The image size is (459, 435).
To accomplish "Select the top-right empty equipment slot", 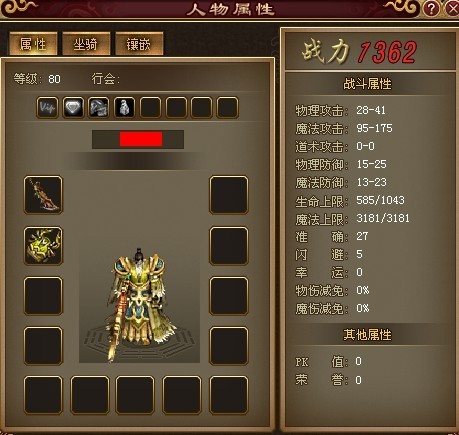I will click(x=229, y=195).
